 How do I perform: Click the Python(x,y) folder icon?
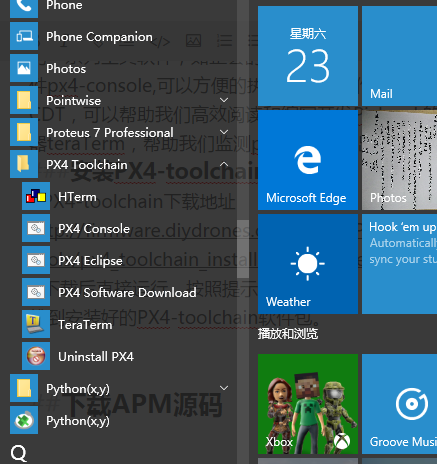(x=24, y=388)
